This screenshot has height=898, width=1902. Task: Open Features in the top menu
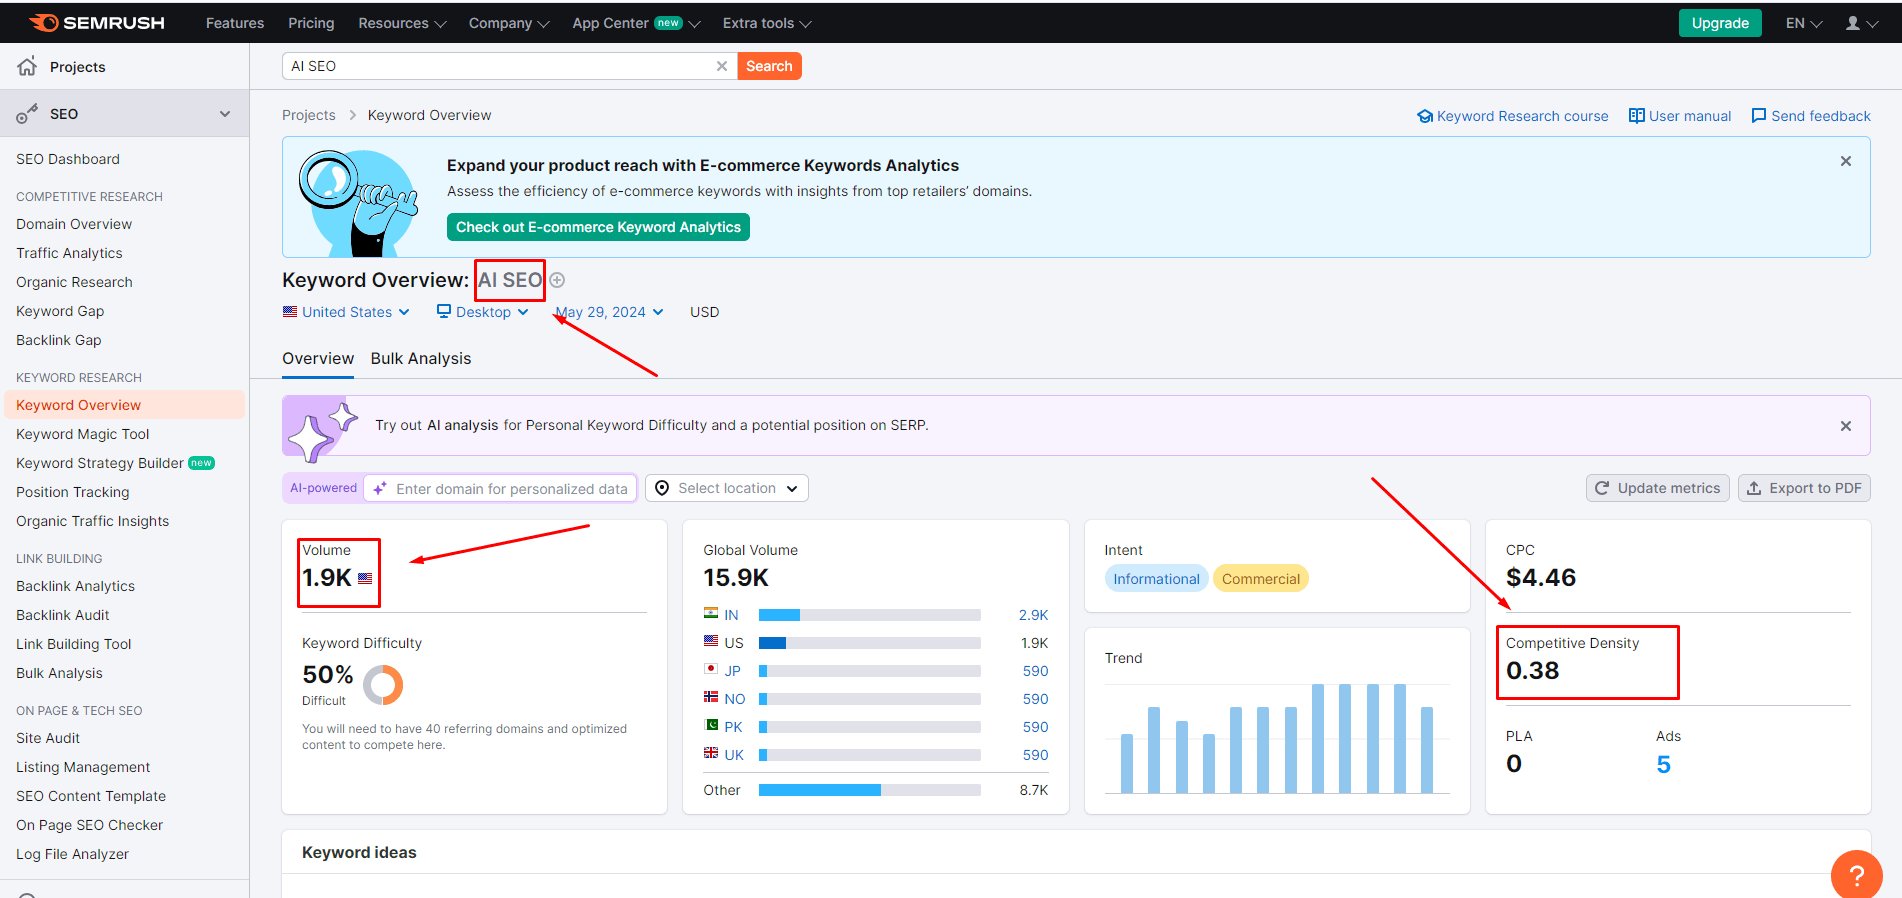pyautogui.click(x=235, y=23)
